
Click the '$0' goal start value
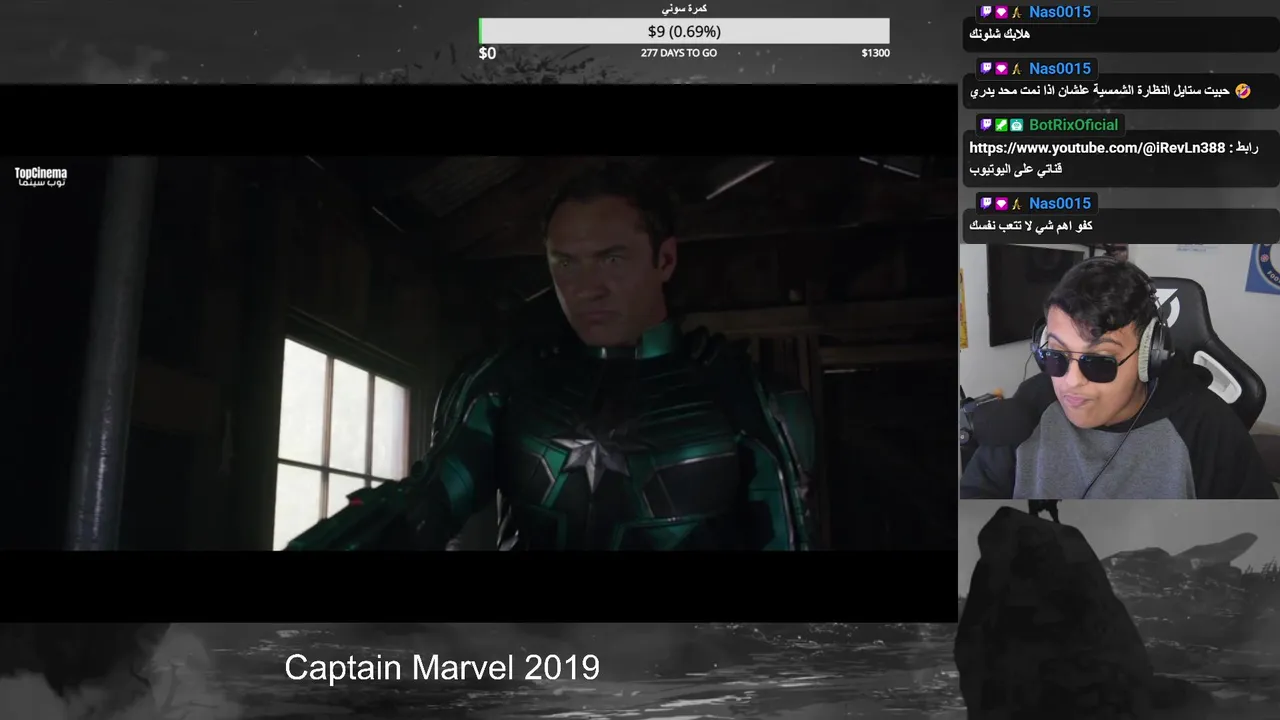click(487, 53)
